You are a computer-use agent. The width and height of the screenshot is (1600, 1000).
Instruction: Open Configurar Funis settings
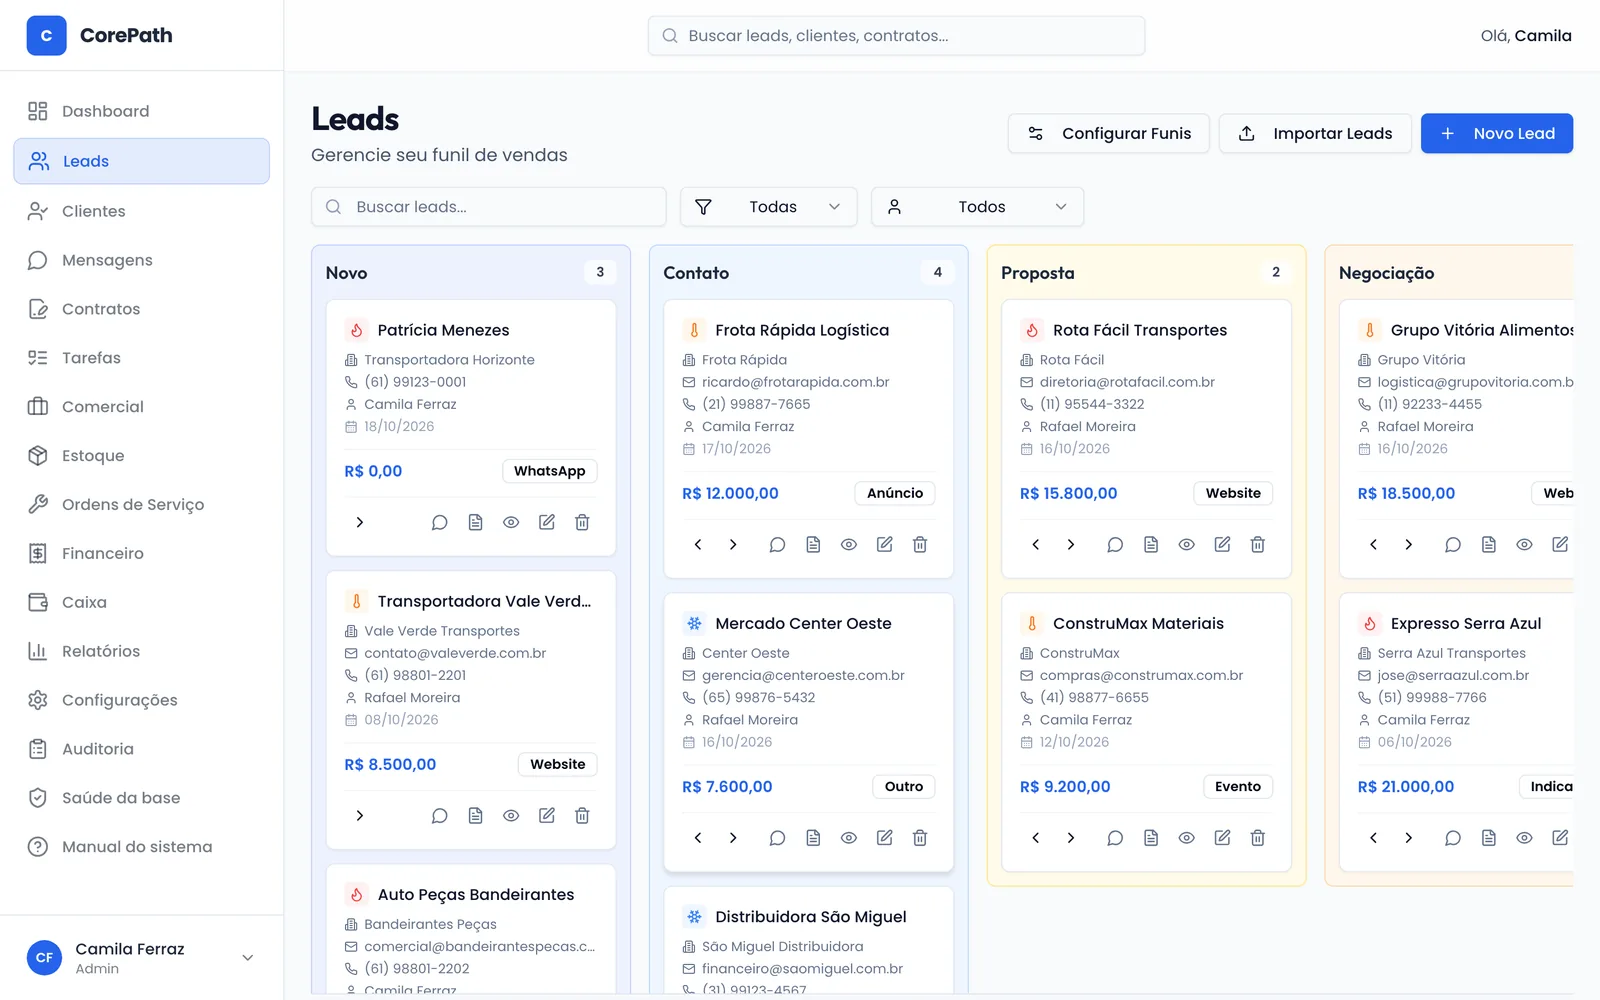click(x=1109, y=133)
